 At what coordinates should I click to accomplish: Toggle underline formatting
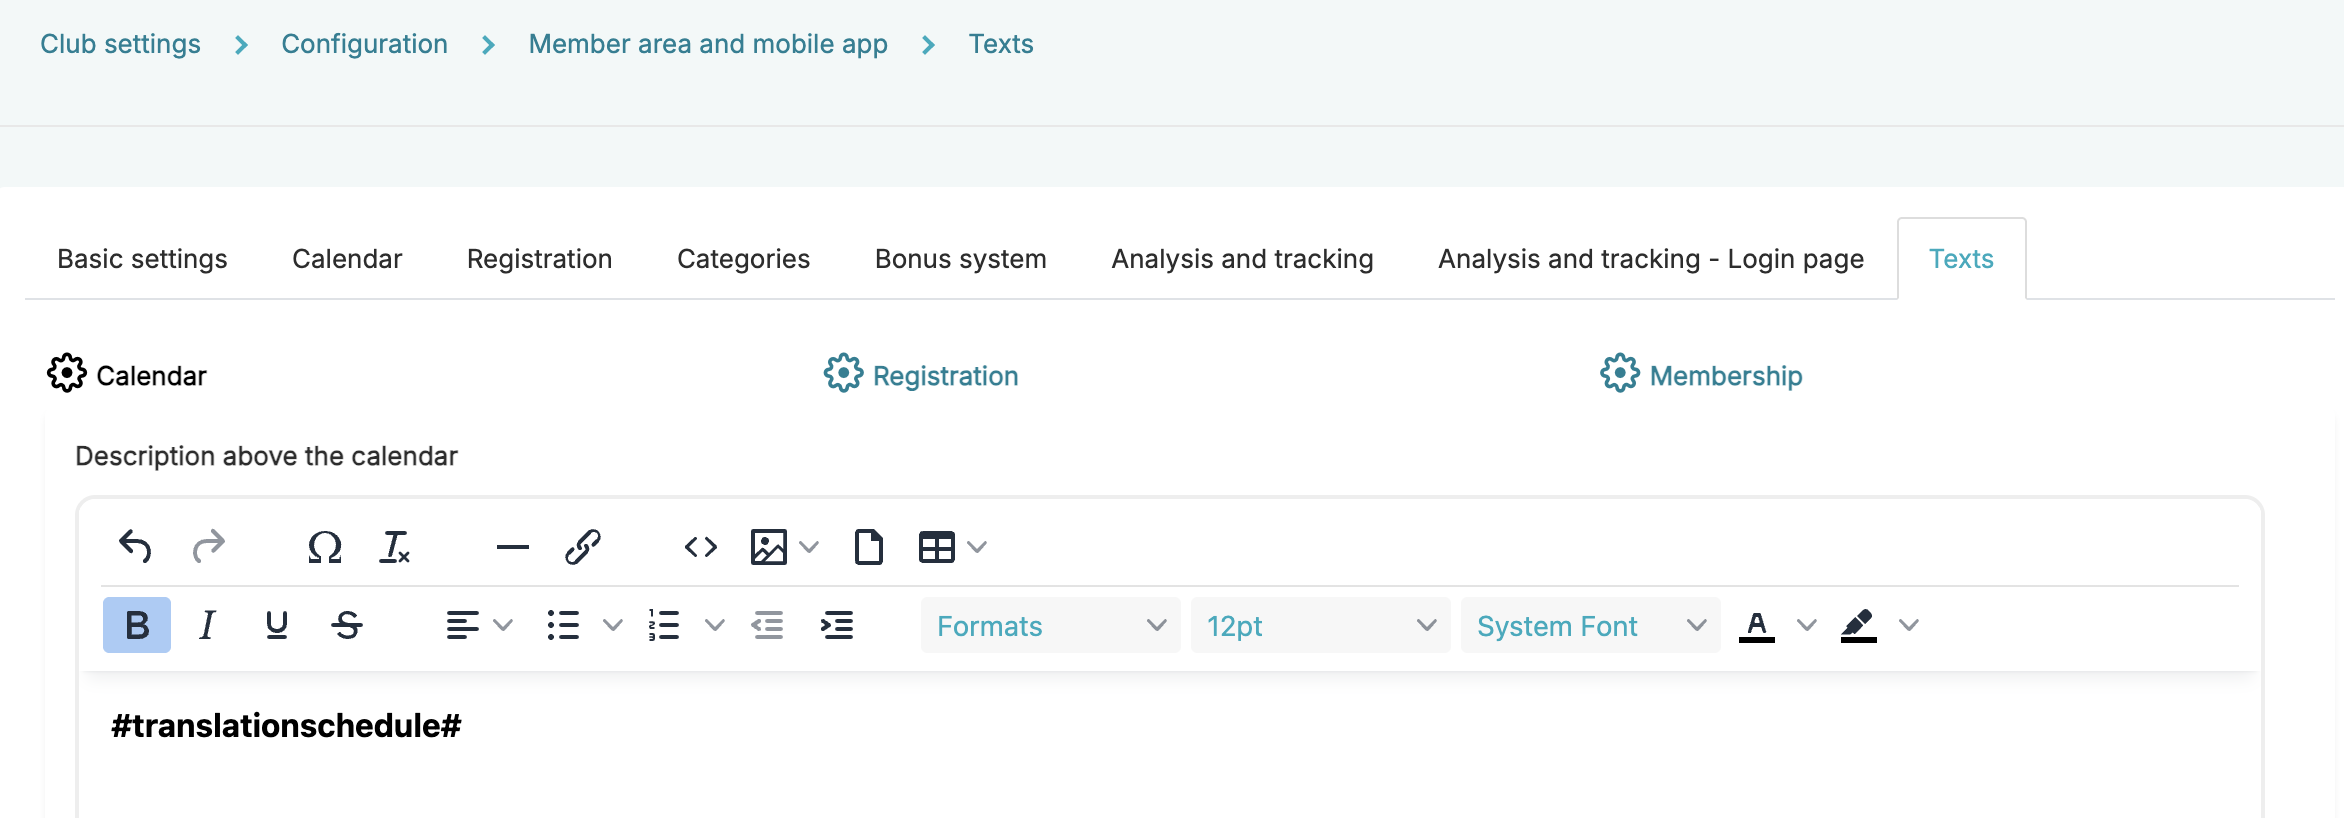[x=277, y=625]
